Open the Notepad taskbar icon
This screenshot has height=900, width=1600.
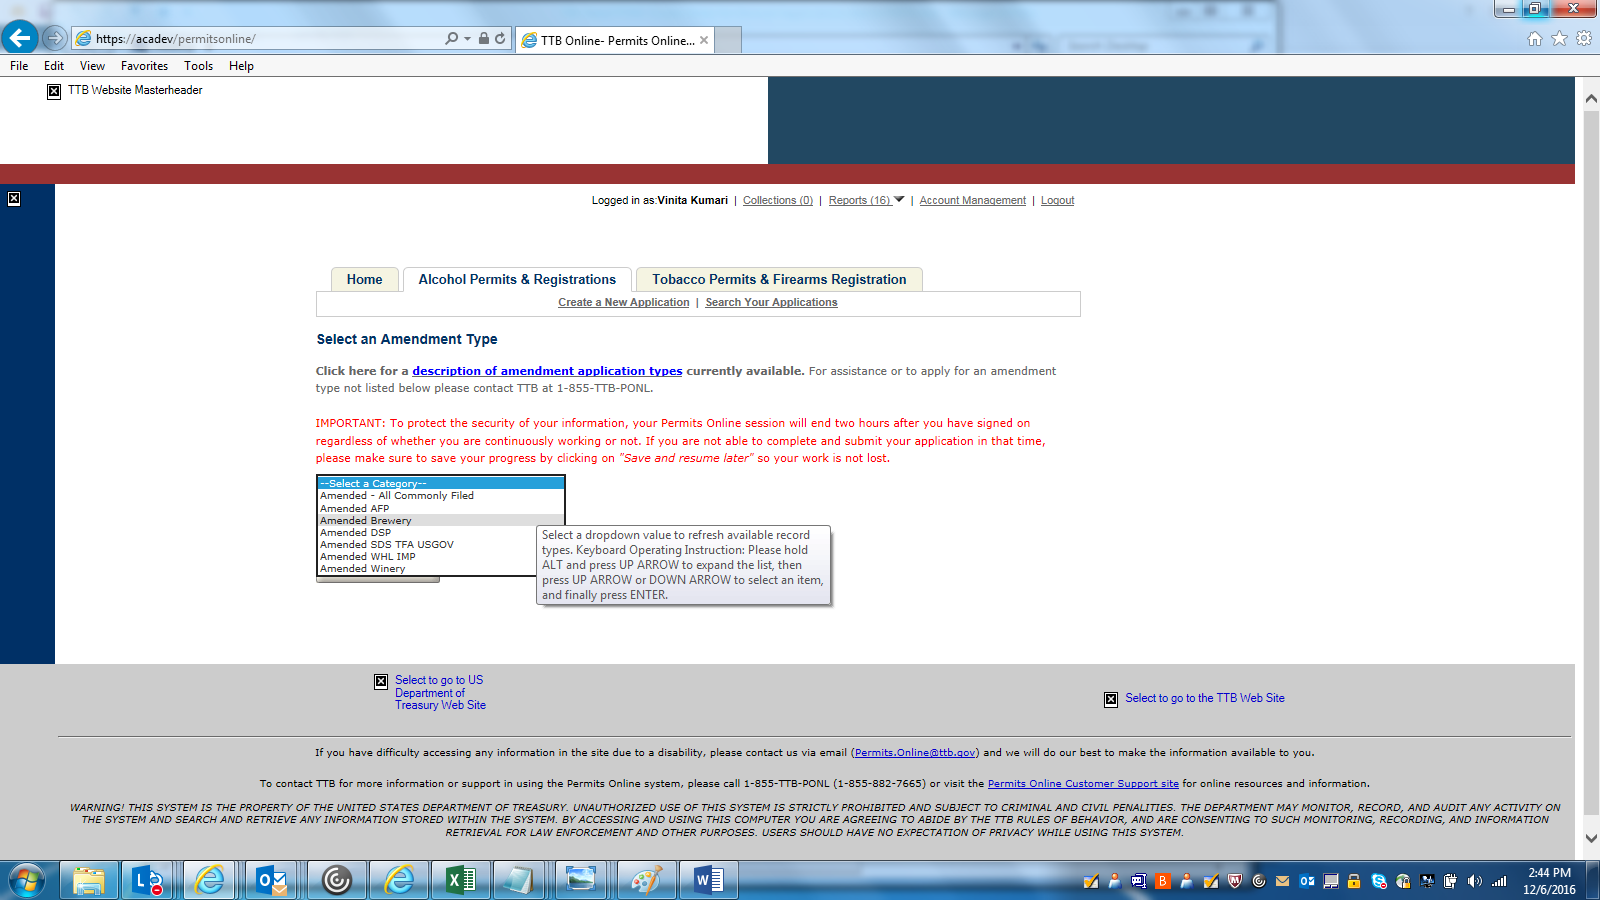click(x=519, y=880)
